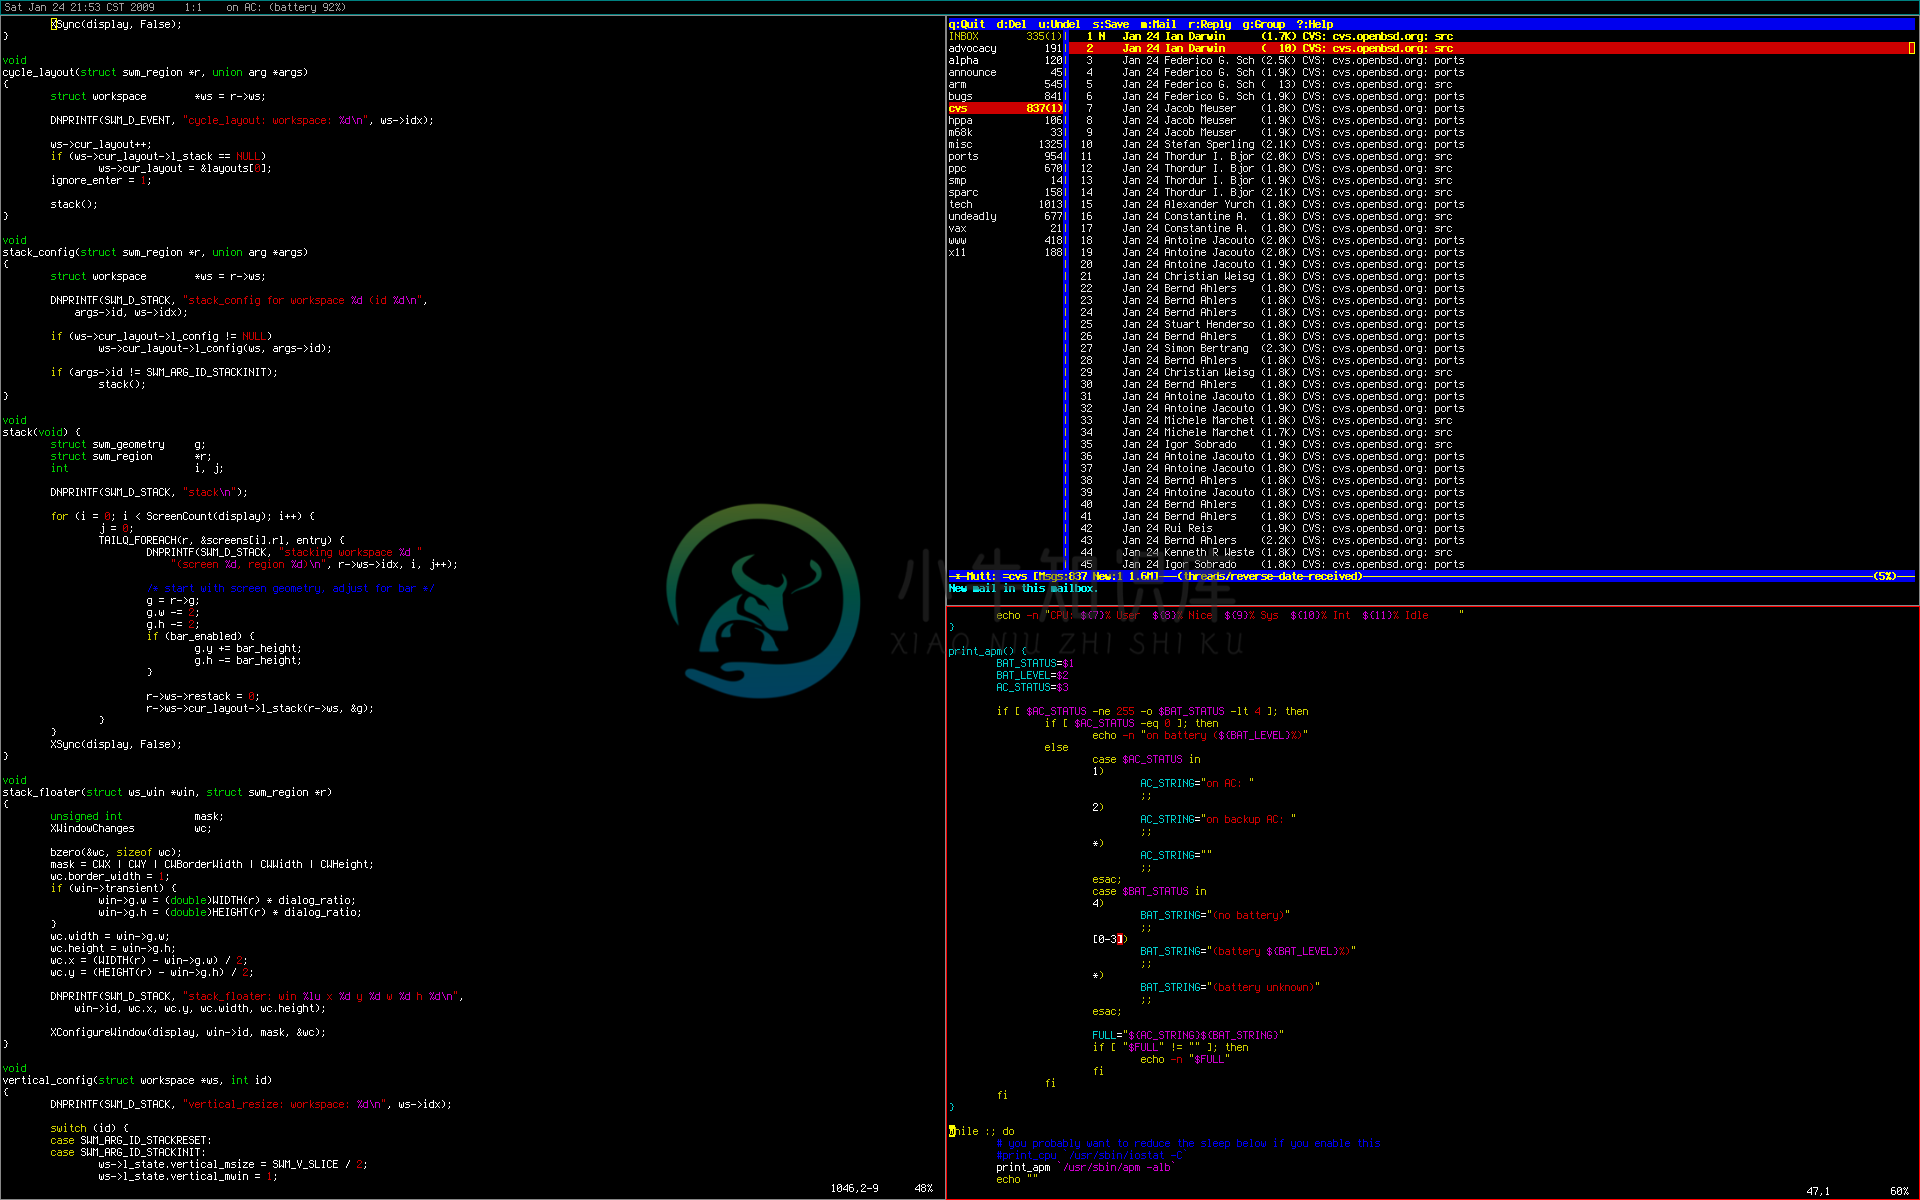Select the advocacy mailbox
Screen dimensions: 1920x1200
click(x=1005, y=48)
